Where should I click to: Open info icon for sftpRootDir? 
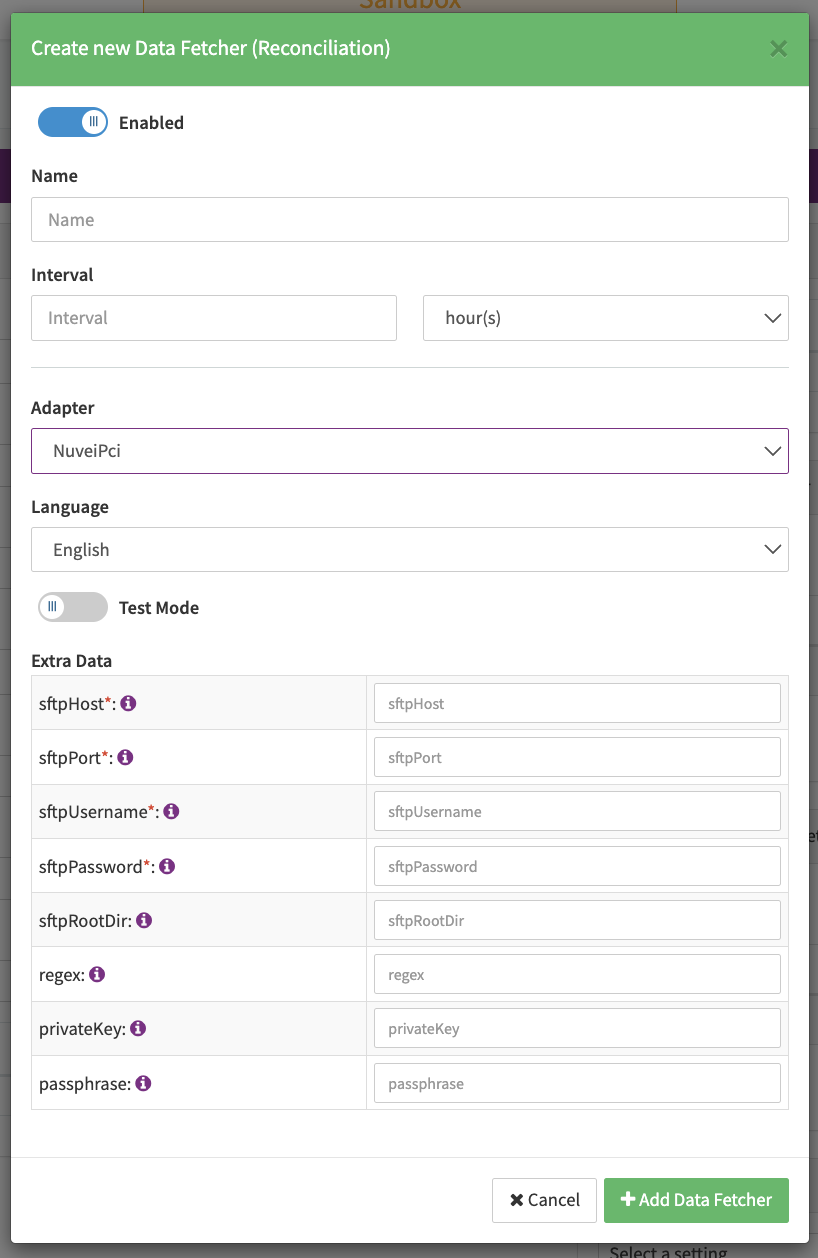(x=144, y=920)
